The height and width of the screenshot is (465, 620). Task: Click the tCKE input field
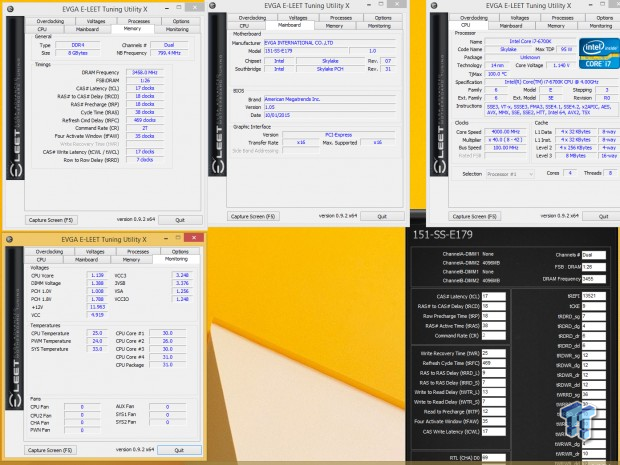tap(594, 306)
